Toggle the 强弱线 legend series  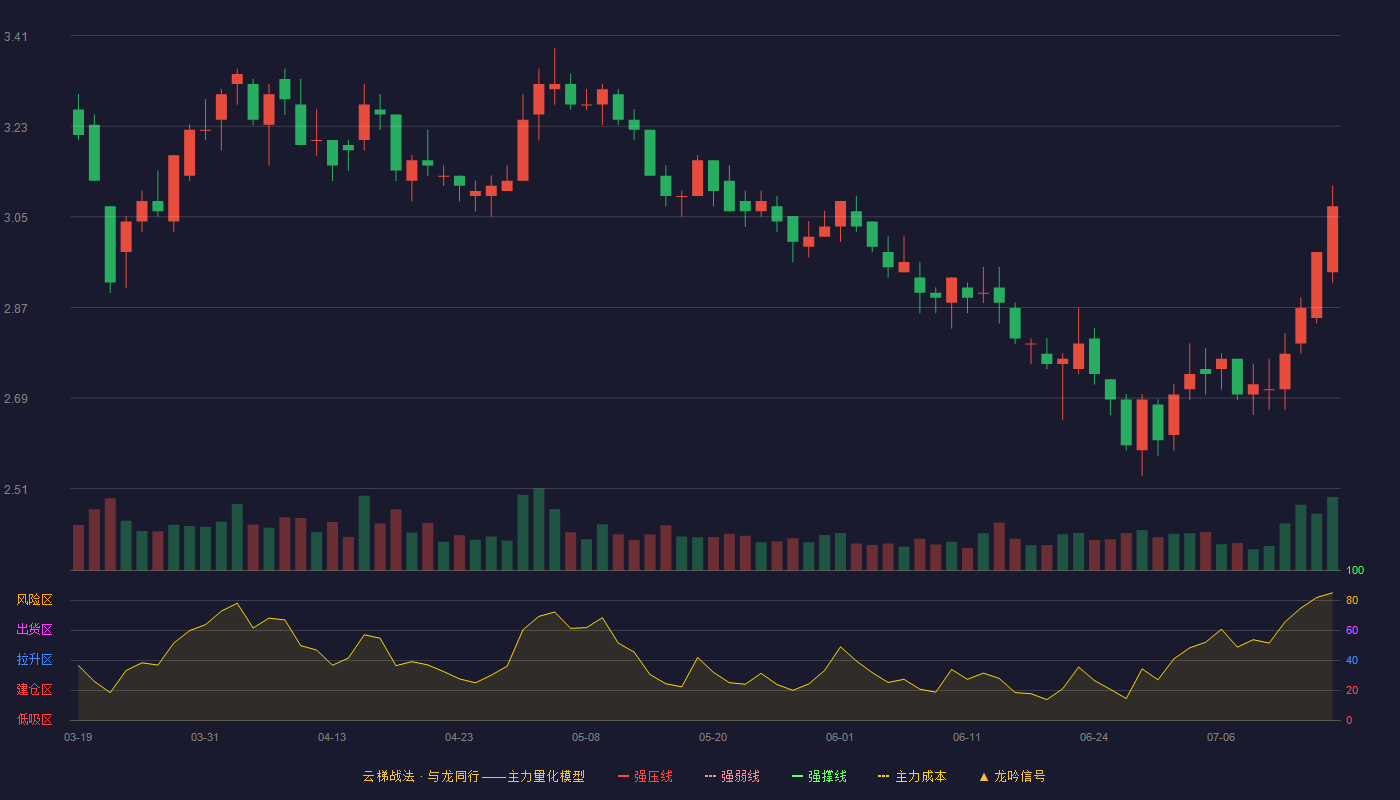coord(732,776)
